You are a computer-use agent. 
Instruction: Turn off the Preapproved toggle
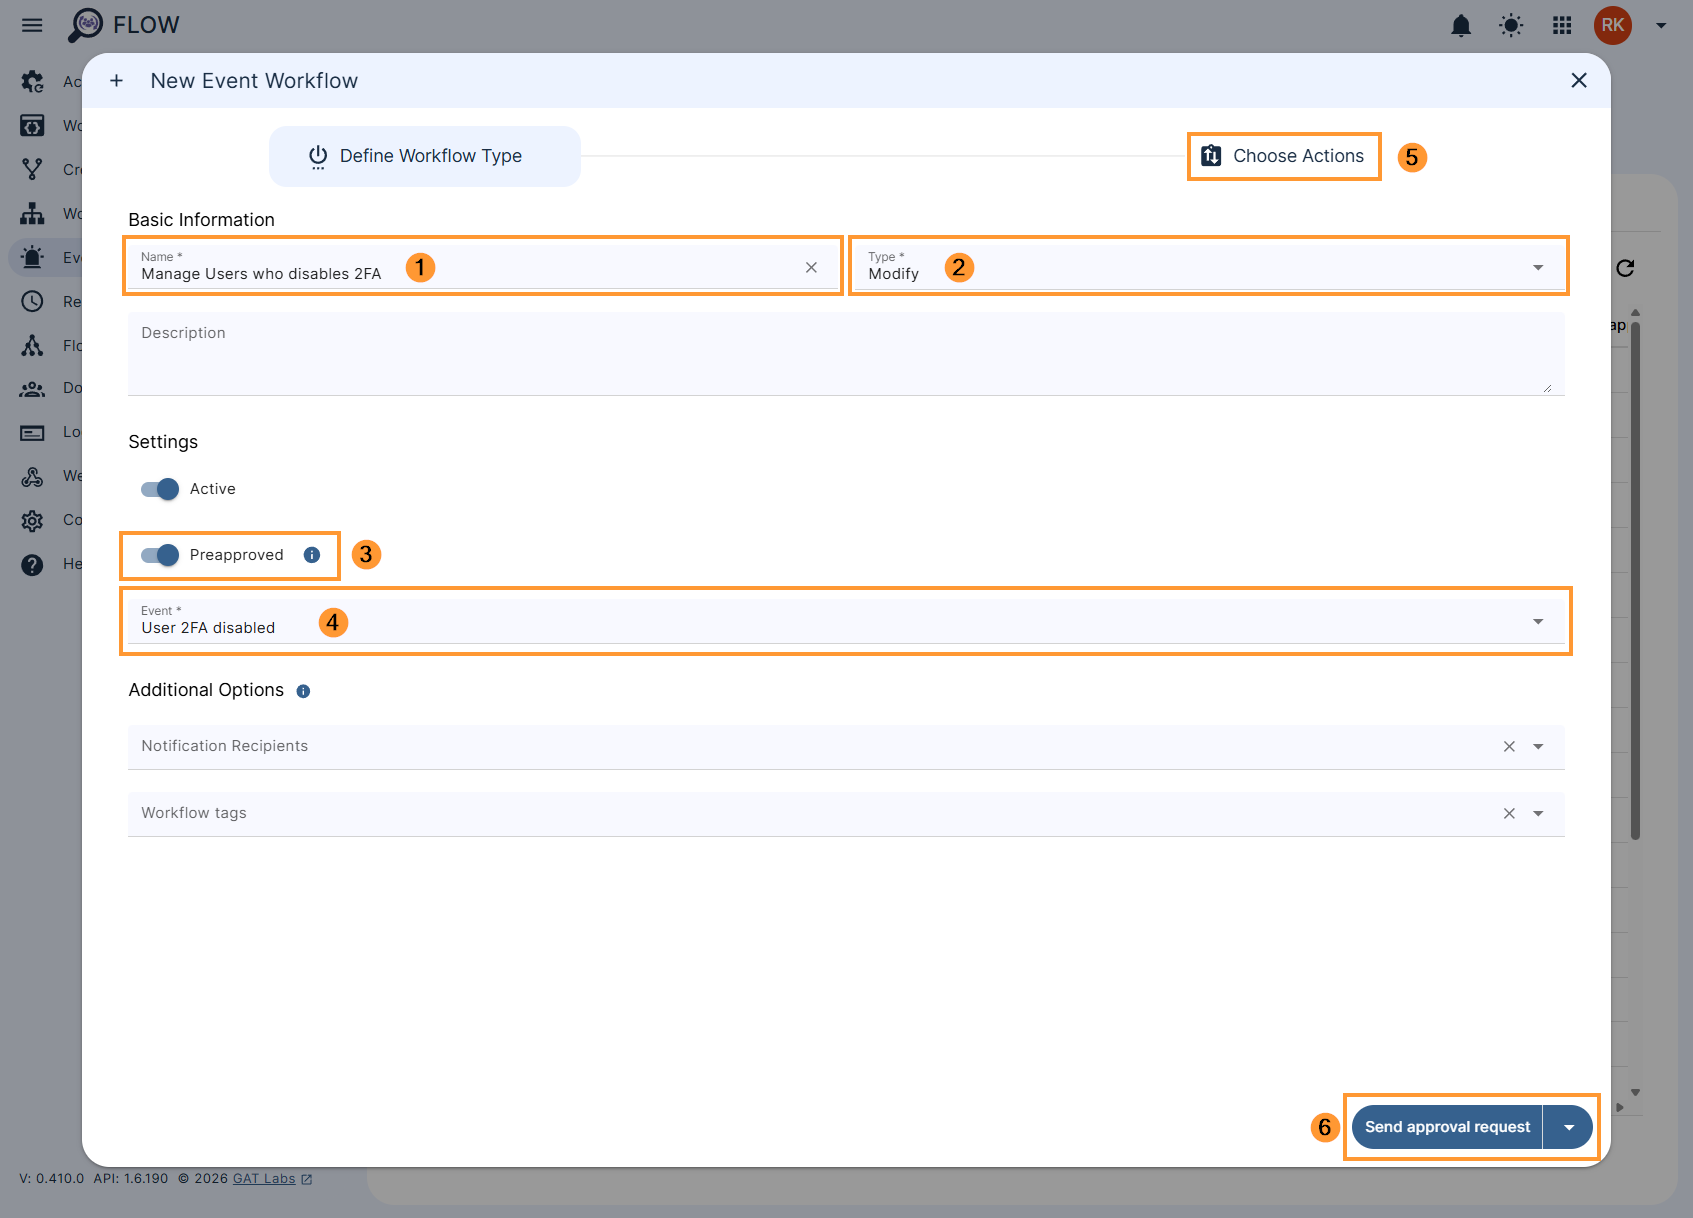click(159, 555)
